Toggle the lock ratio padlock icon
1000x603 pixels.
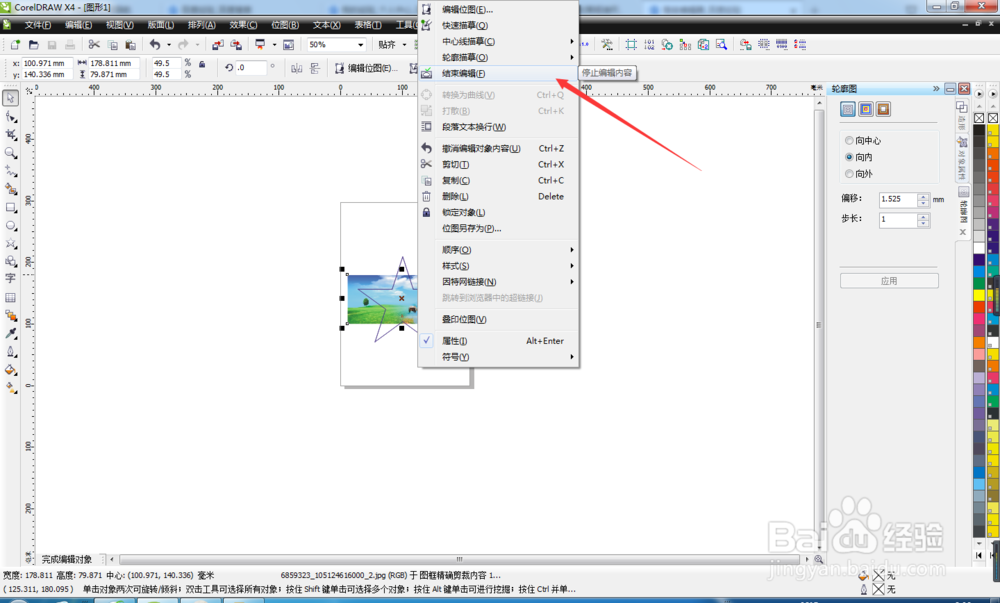[202, 64]
